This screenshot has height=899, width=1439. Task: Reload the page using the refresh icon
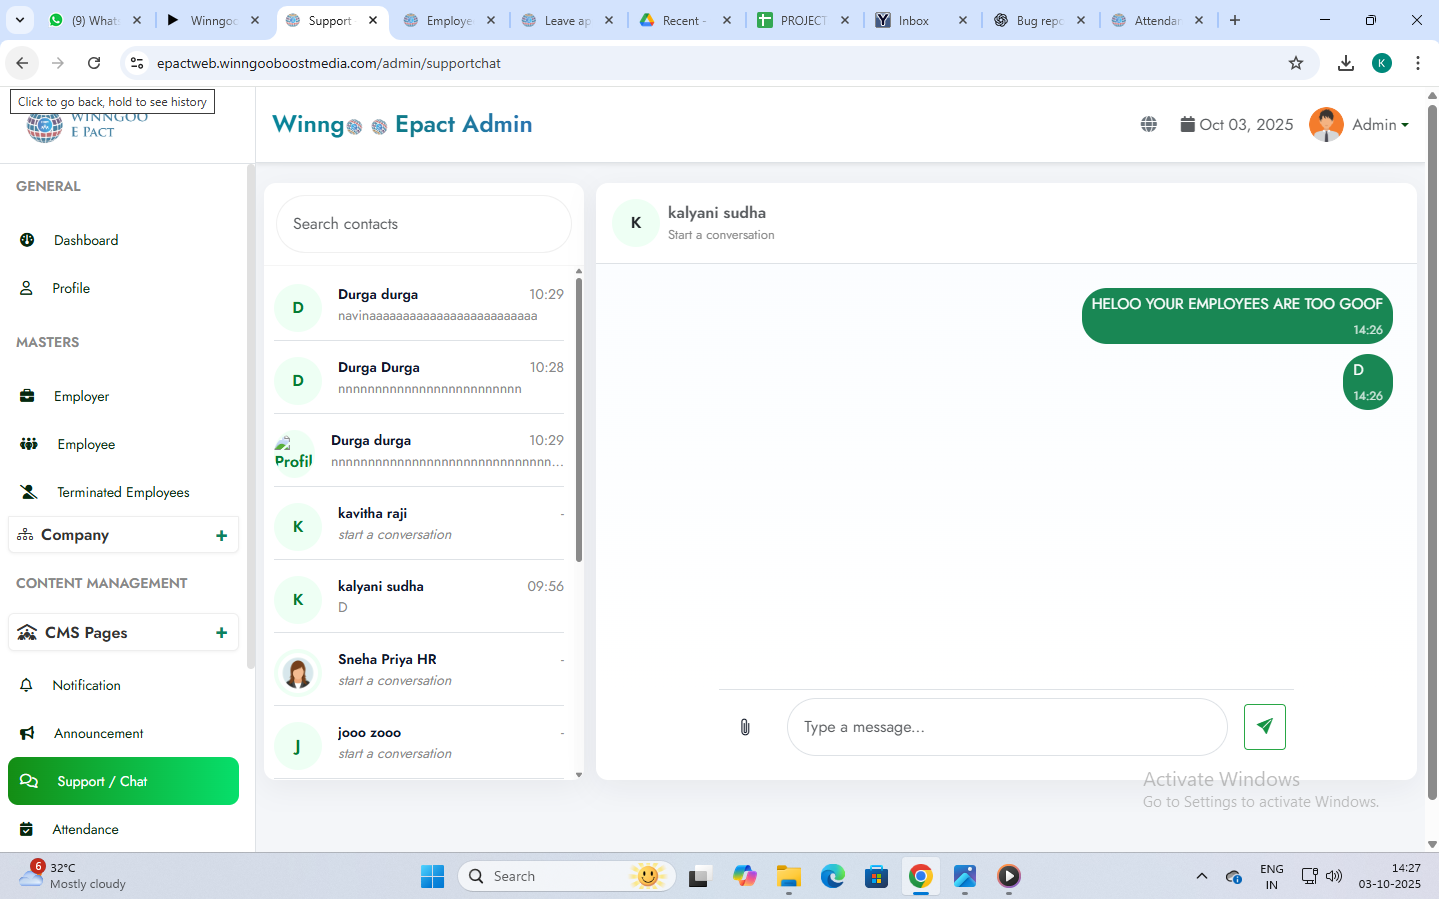pos(94,63)
